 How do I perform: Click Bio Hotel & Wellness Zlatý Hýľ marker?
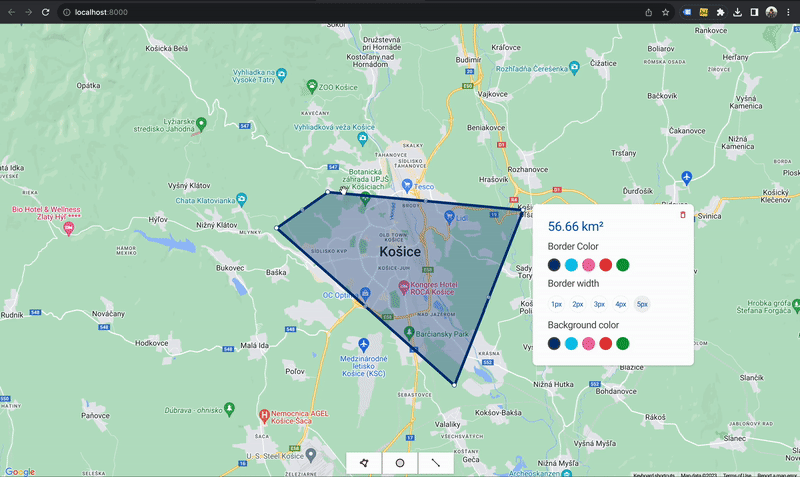(68, 229)
